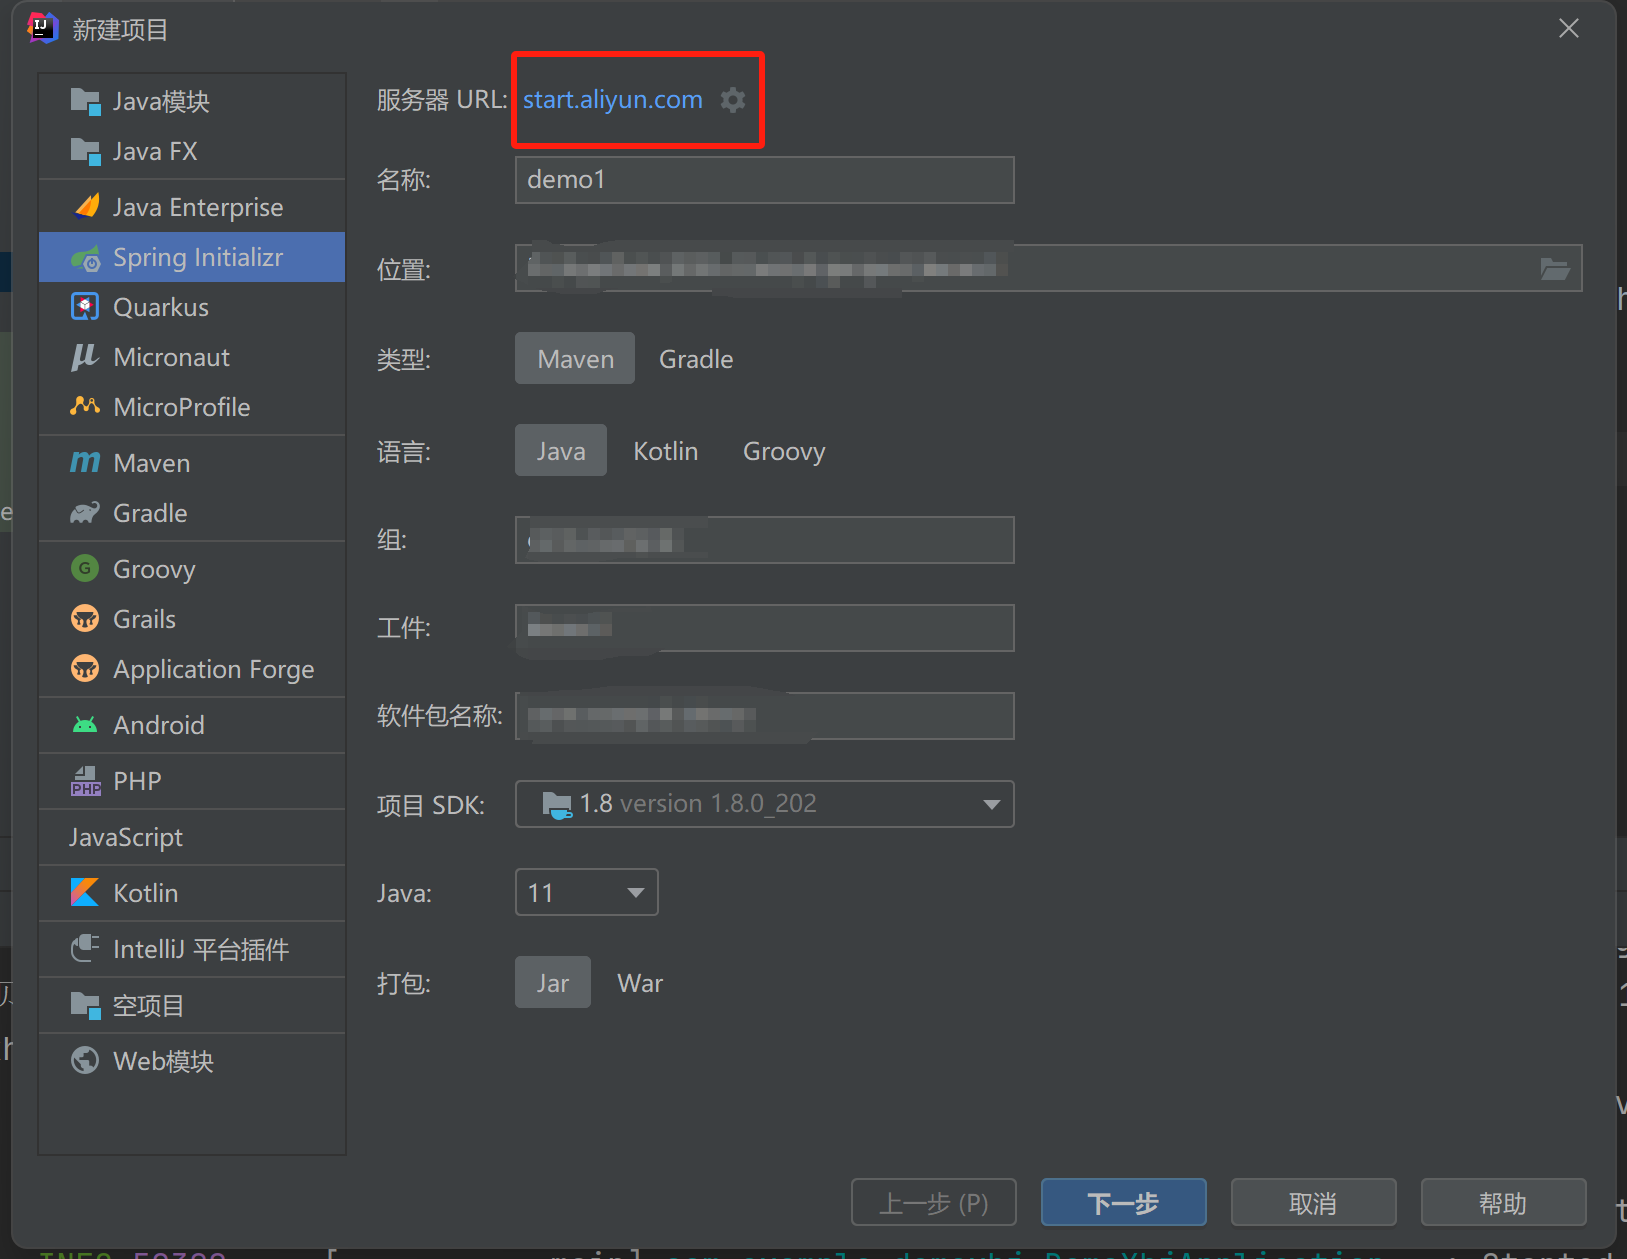Click the Web模块 globe icon
This screenshot has height=1259, width=1627.
pyautogui.click(x=86, y=1061)
